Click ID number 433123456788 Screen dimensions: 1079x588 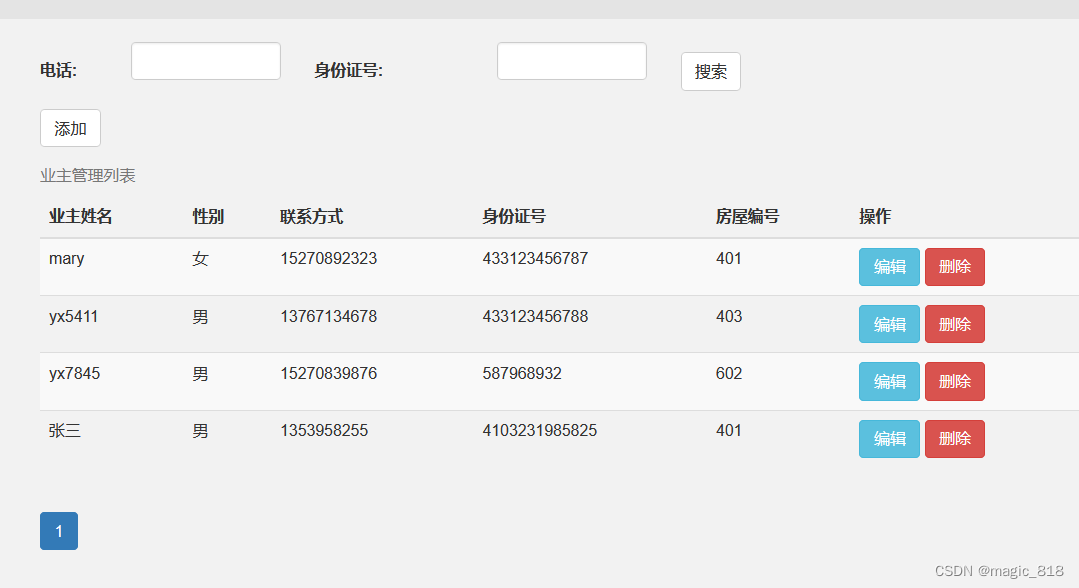click(535, 316)
